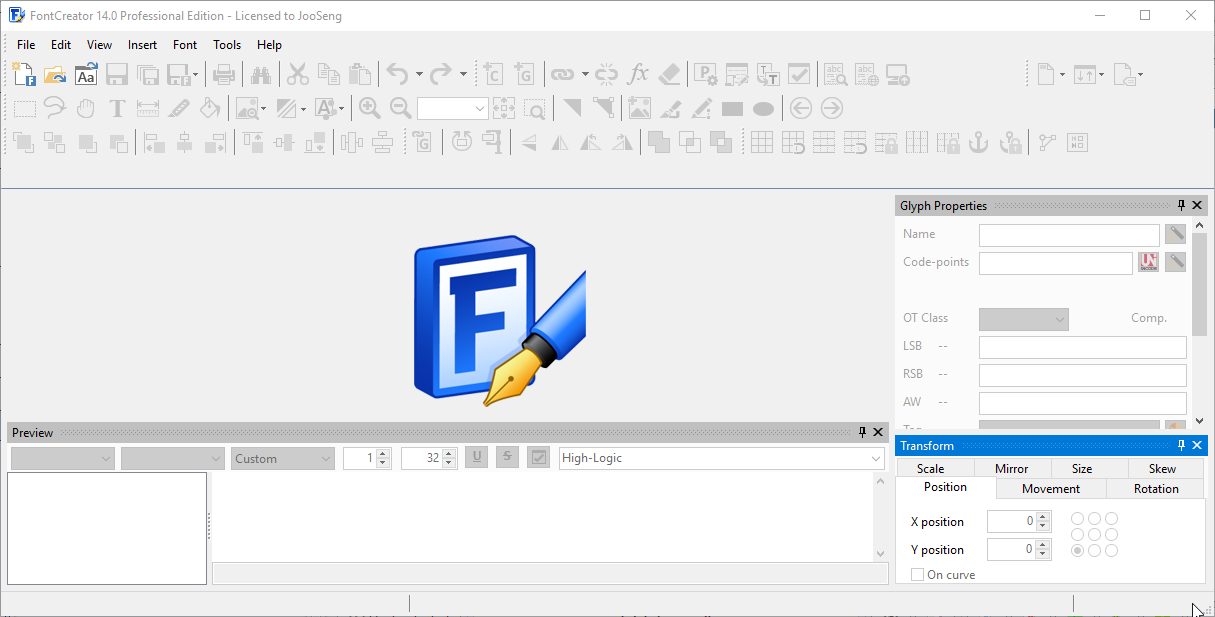Create a new font with the New icon
This screenshot has height=617, width=1215.
click(x=25, y=74)
